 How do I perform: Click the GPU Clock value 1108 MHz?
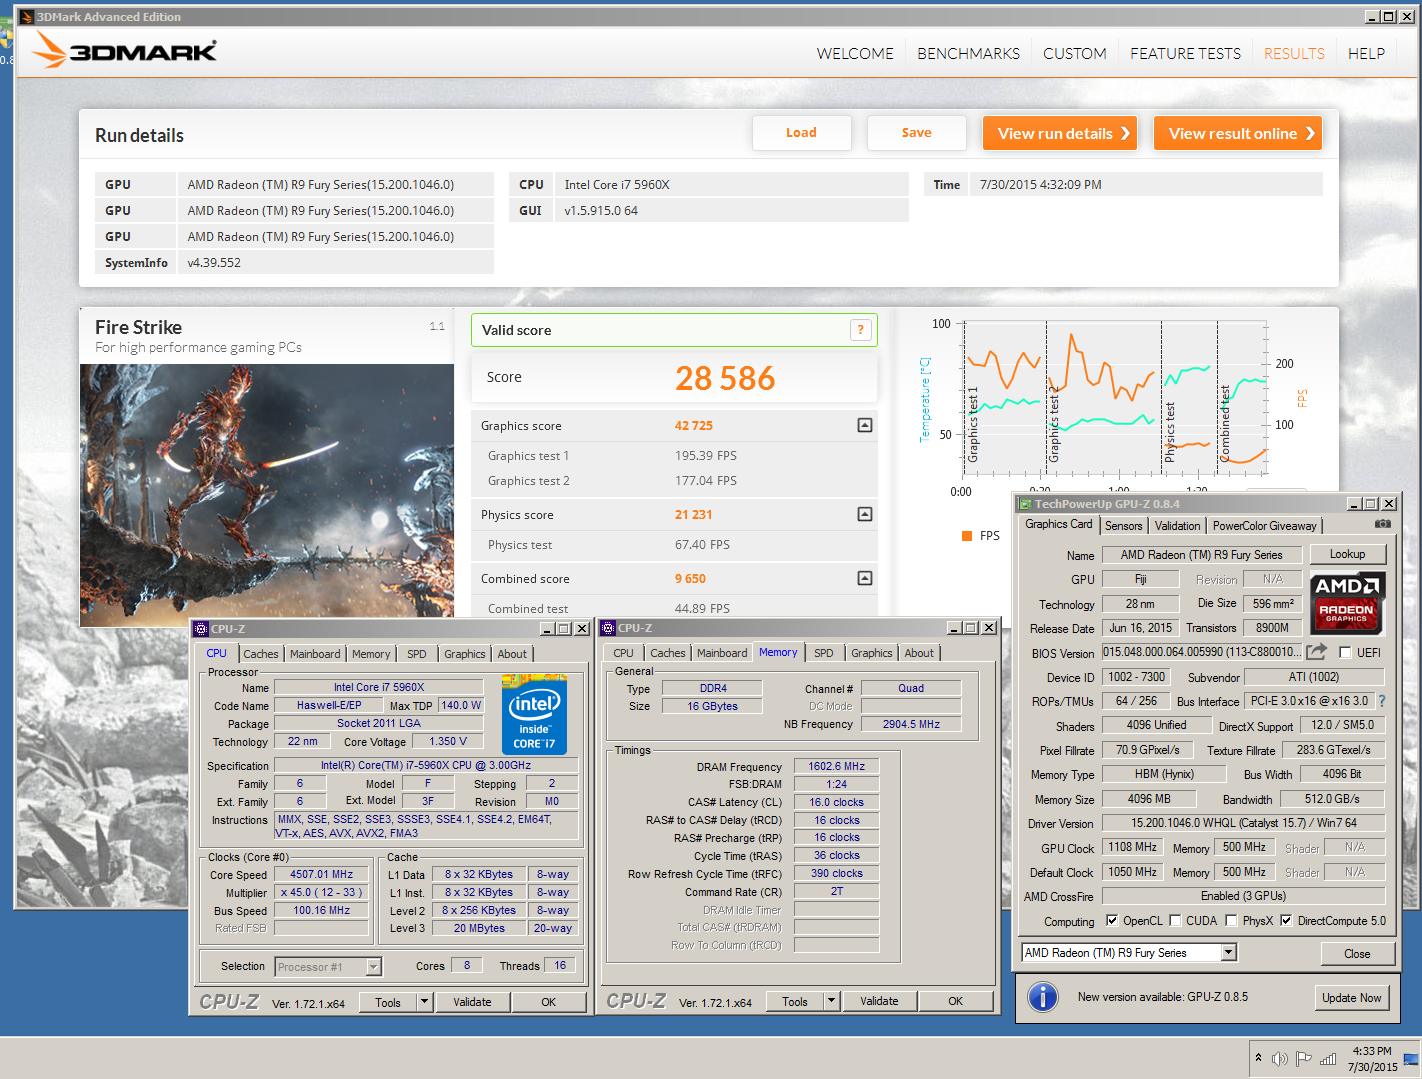coord(1132,847)
